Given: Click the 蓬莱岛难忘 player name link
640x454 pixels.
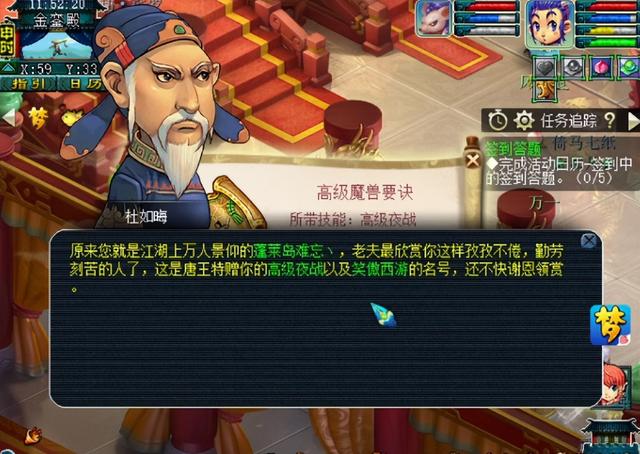Looking at the screenshot, I should click(x=293, y=251).
